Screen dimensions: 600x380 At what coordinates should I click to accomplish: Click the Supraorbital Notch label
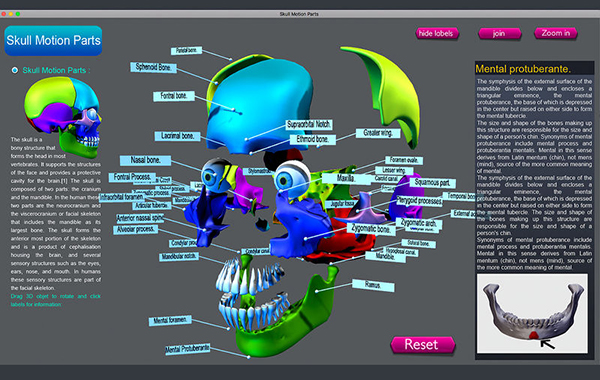(309, 124)
